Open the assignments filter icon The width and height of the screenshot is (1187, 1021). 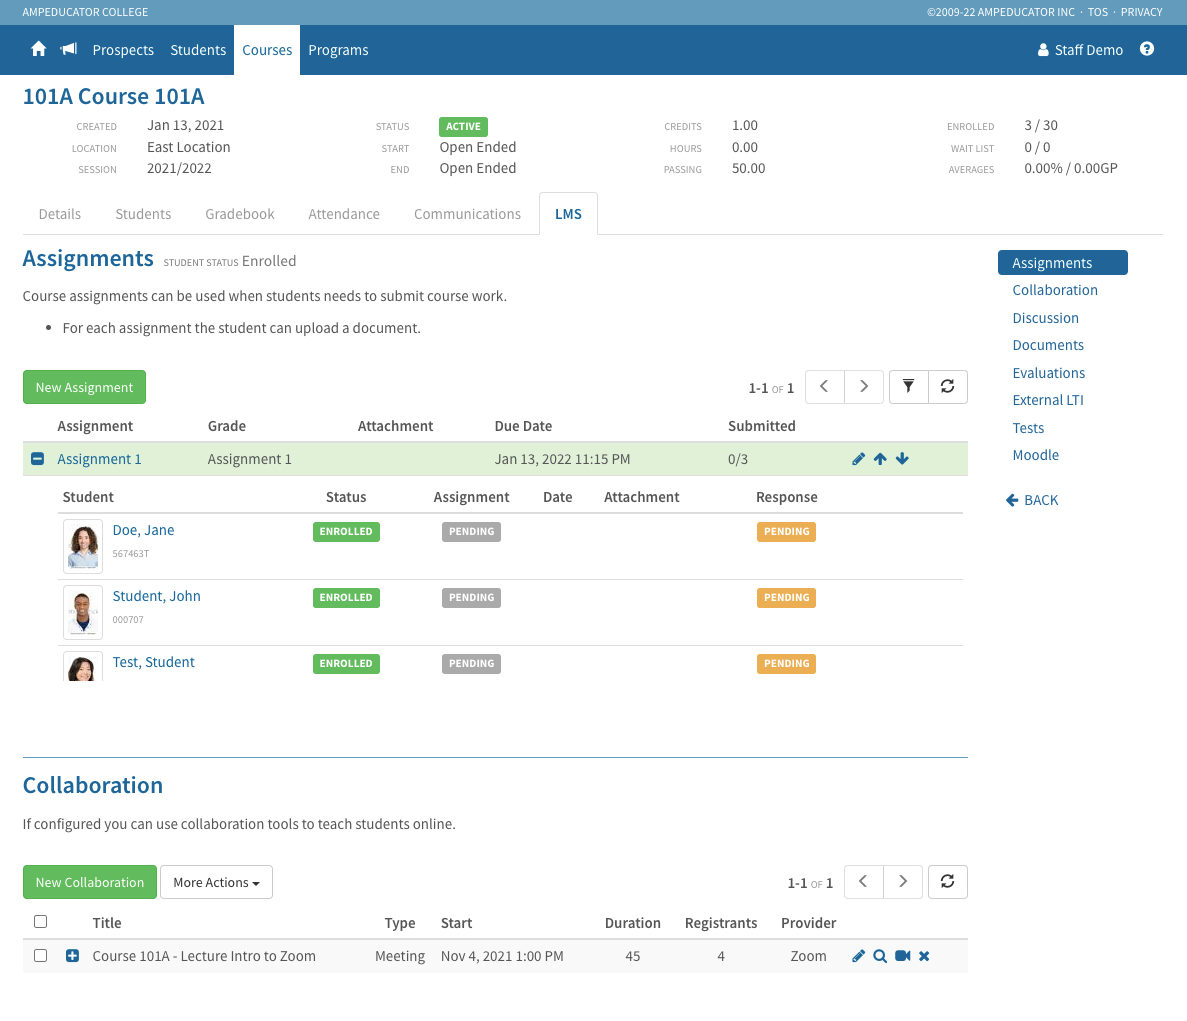(x=908, y=386)
